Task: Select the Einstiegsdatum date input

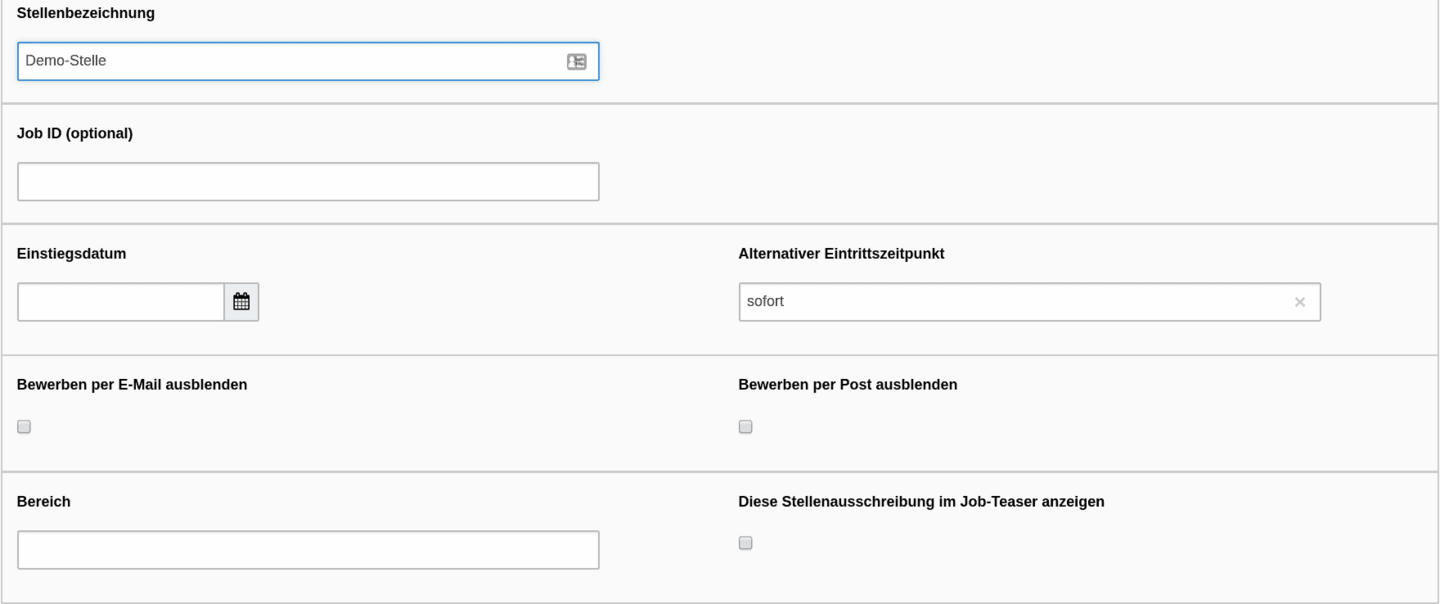Action: tap(121, 302)
